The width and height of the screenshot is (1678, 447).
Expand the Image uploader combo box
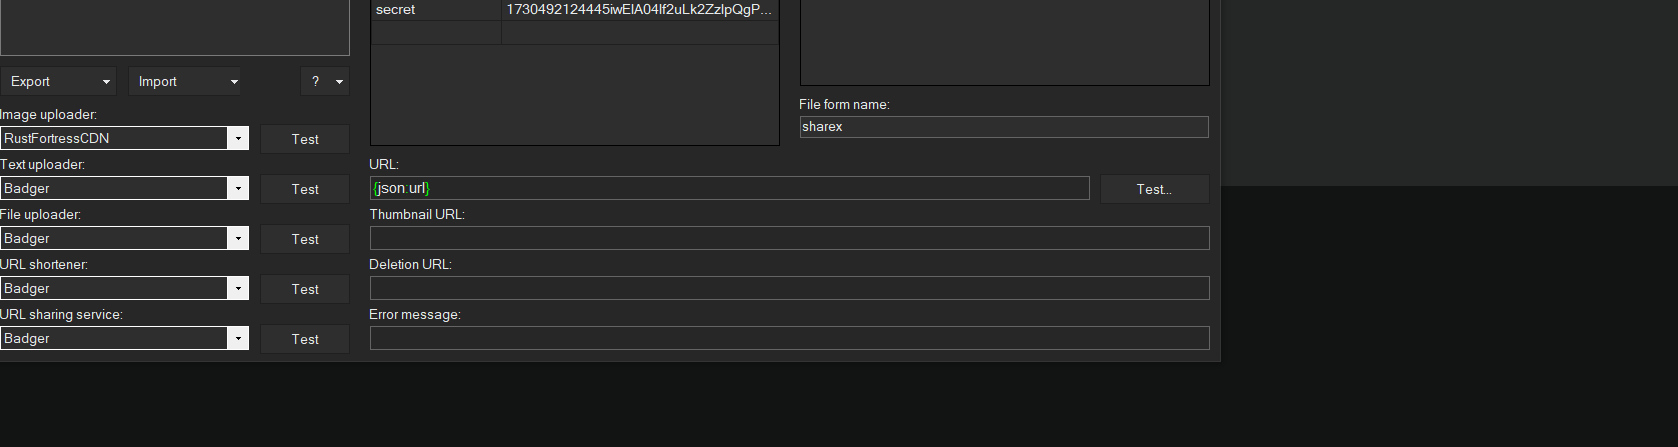pos(238,139)
